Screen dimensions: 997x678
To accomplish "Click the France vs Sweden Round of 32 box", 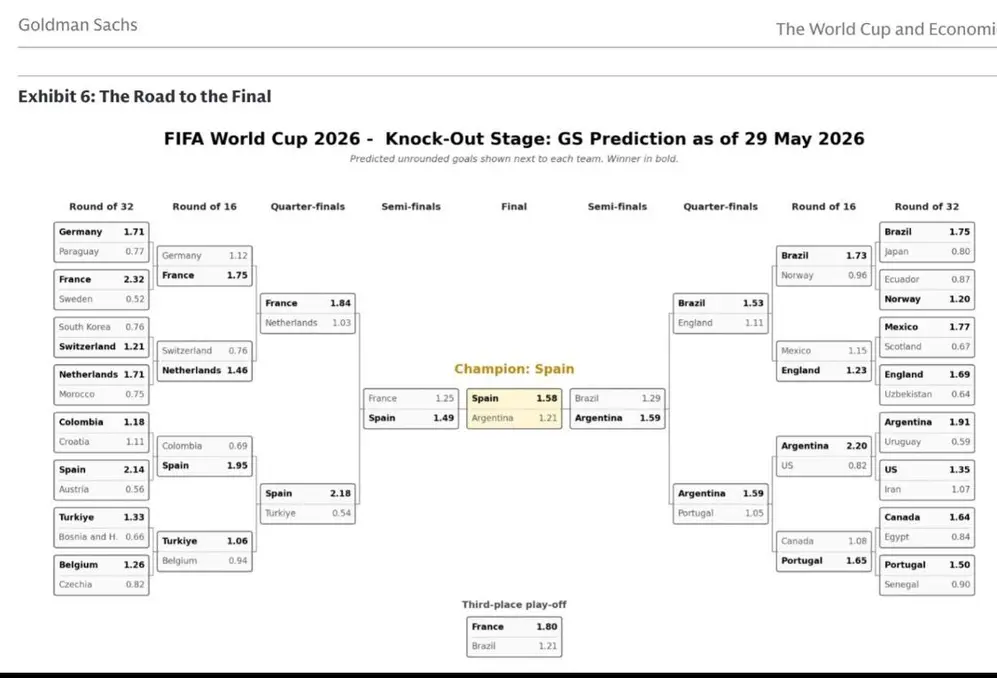I will pos(101,289).
